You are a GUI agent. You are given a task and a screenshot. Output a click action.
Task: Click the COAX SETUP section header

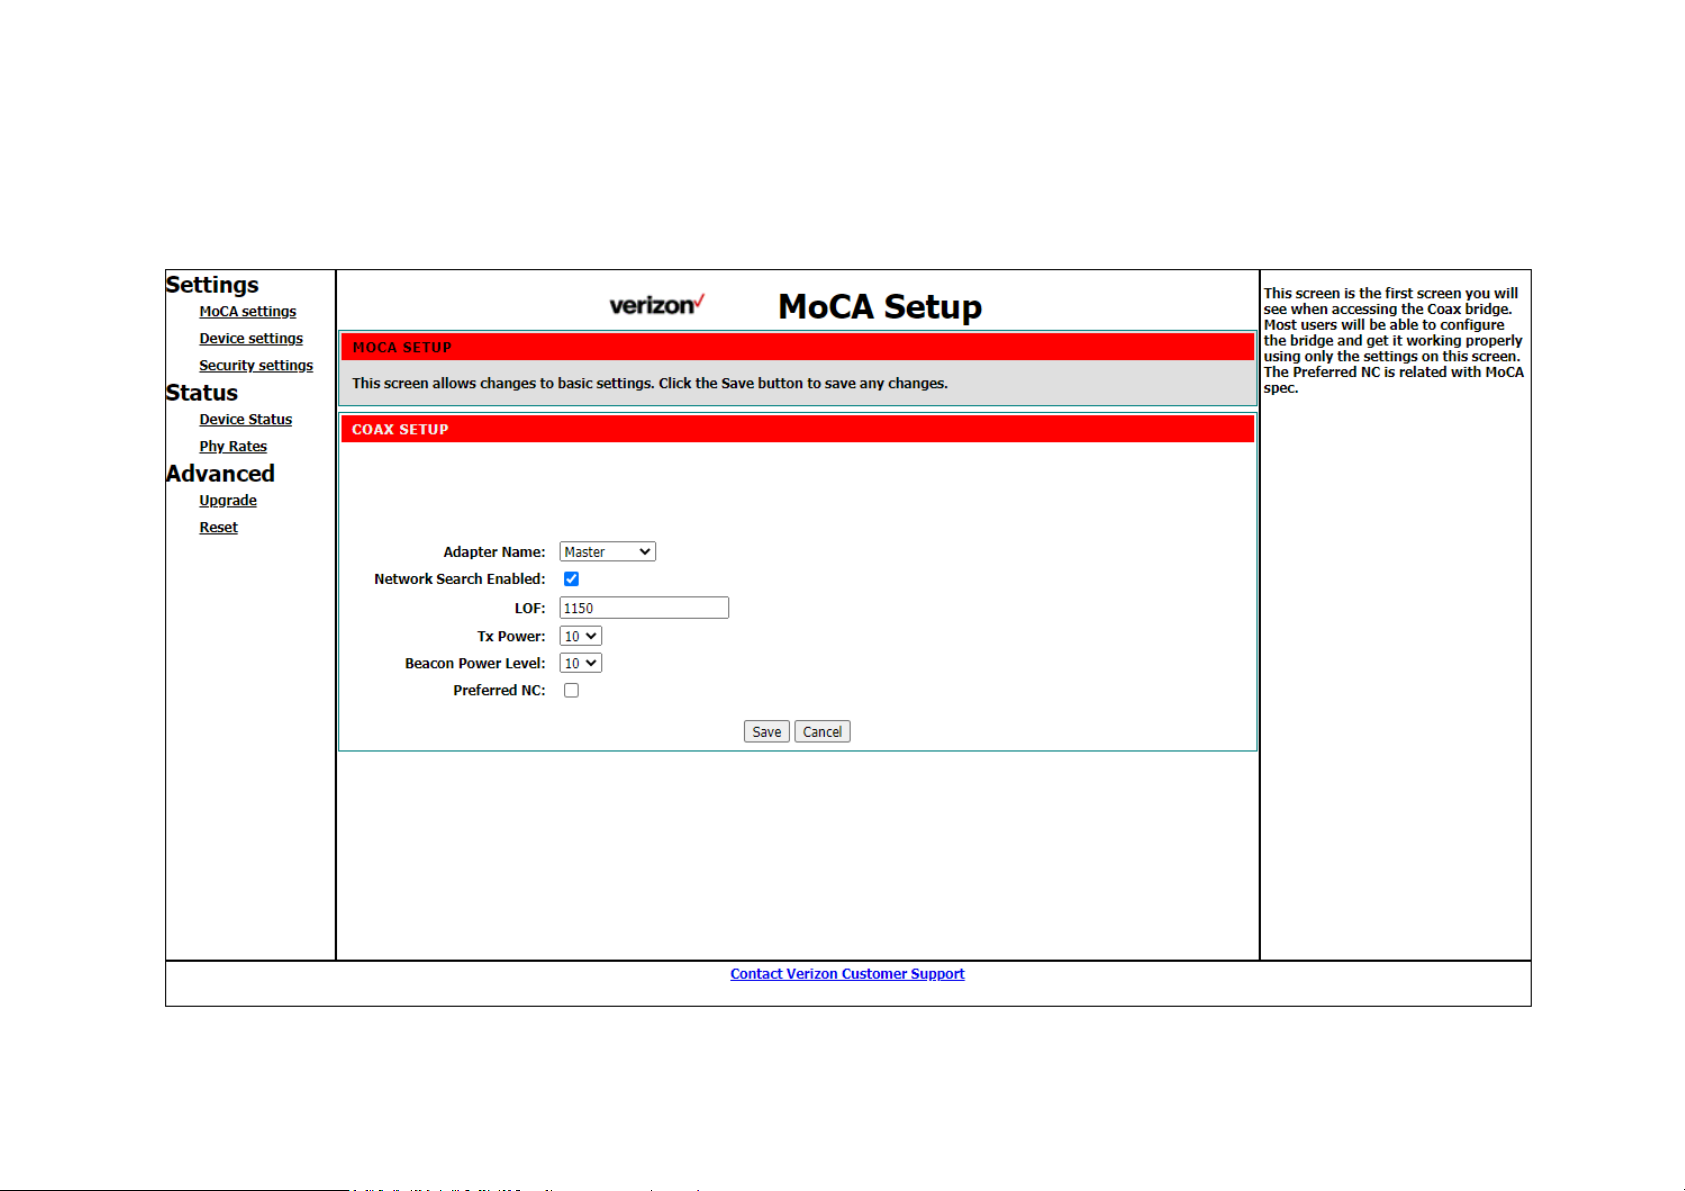(797, 429)
